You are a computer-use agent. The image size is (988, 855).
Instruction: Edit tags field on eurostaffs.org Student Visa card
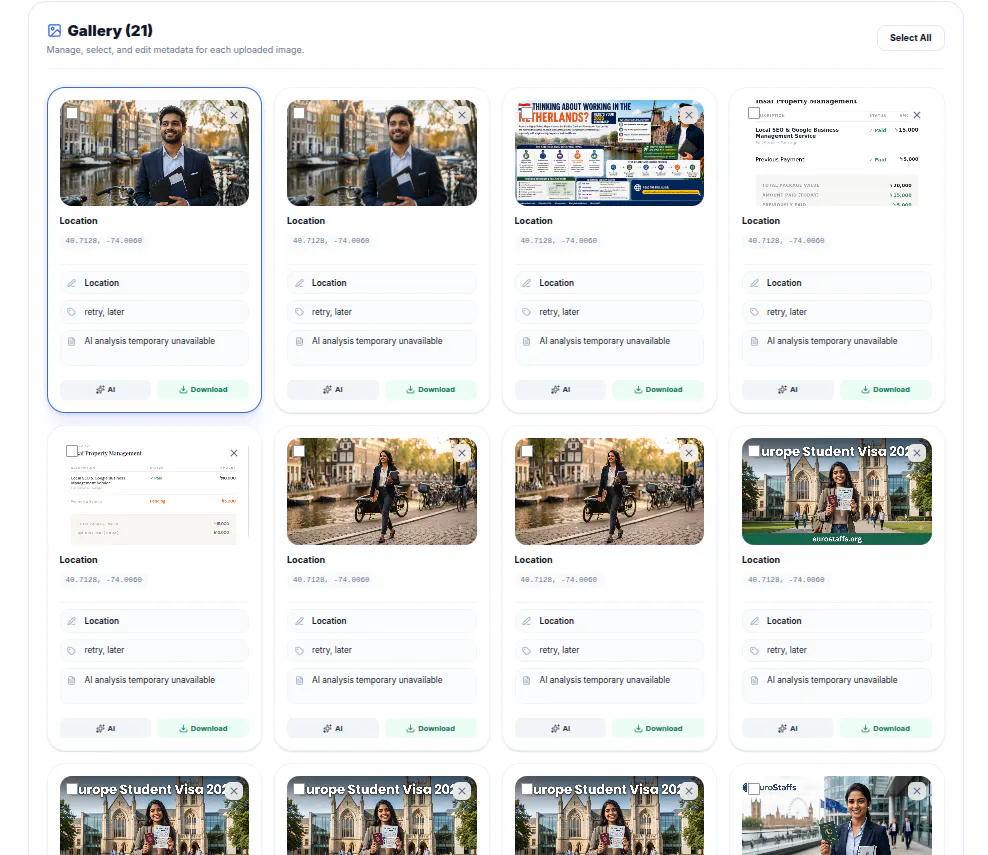837,650
